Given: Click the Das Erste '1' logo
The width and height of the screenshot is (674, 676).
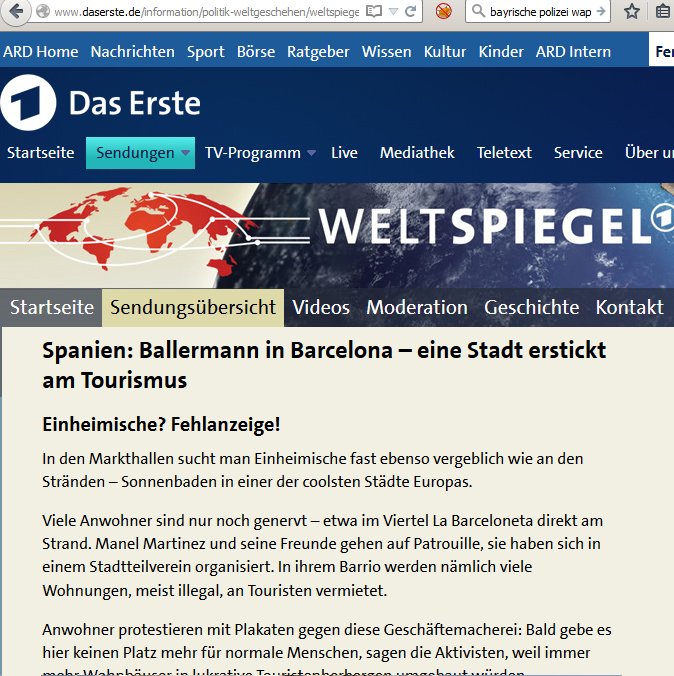Looking at the screenshot, I should tap(28, 103).
